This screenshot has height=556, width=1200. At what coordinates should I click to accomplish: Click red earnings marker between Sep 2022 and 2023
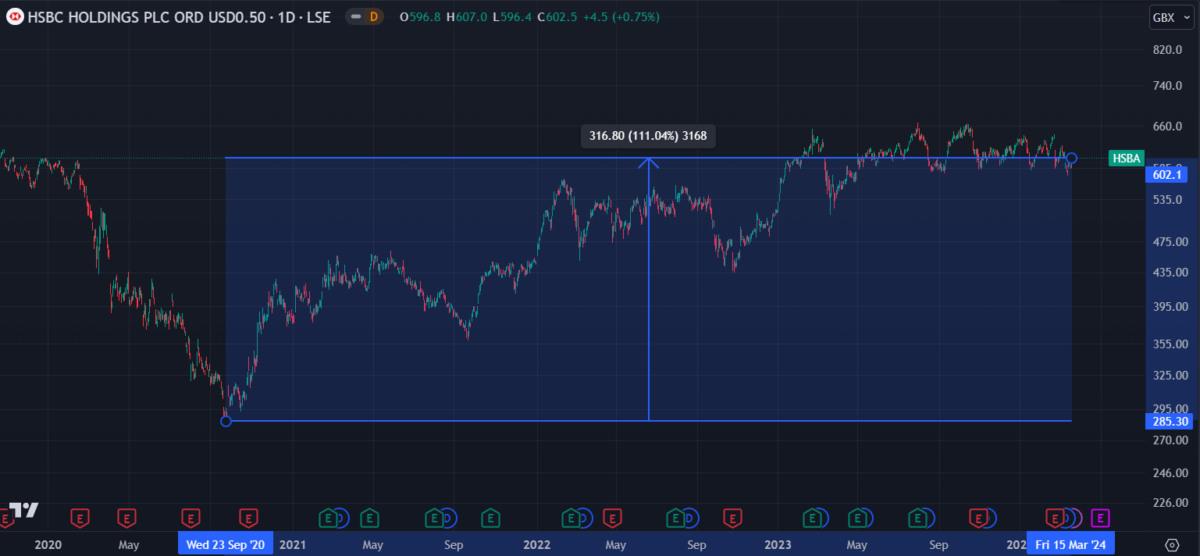point(733,517)
